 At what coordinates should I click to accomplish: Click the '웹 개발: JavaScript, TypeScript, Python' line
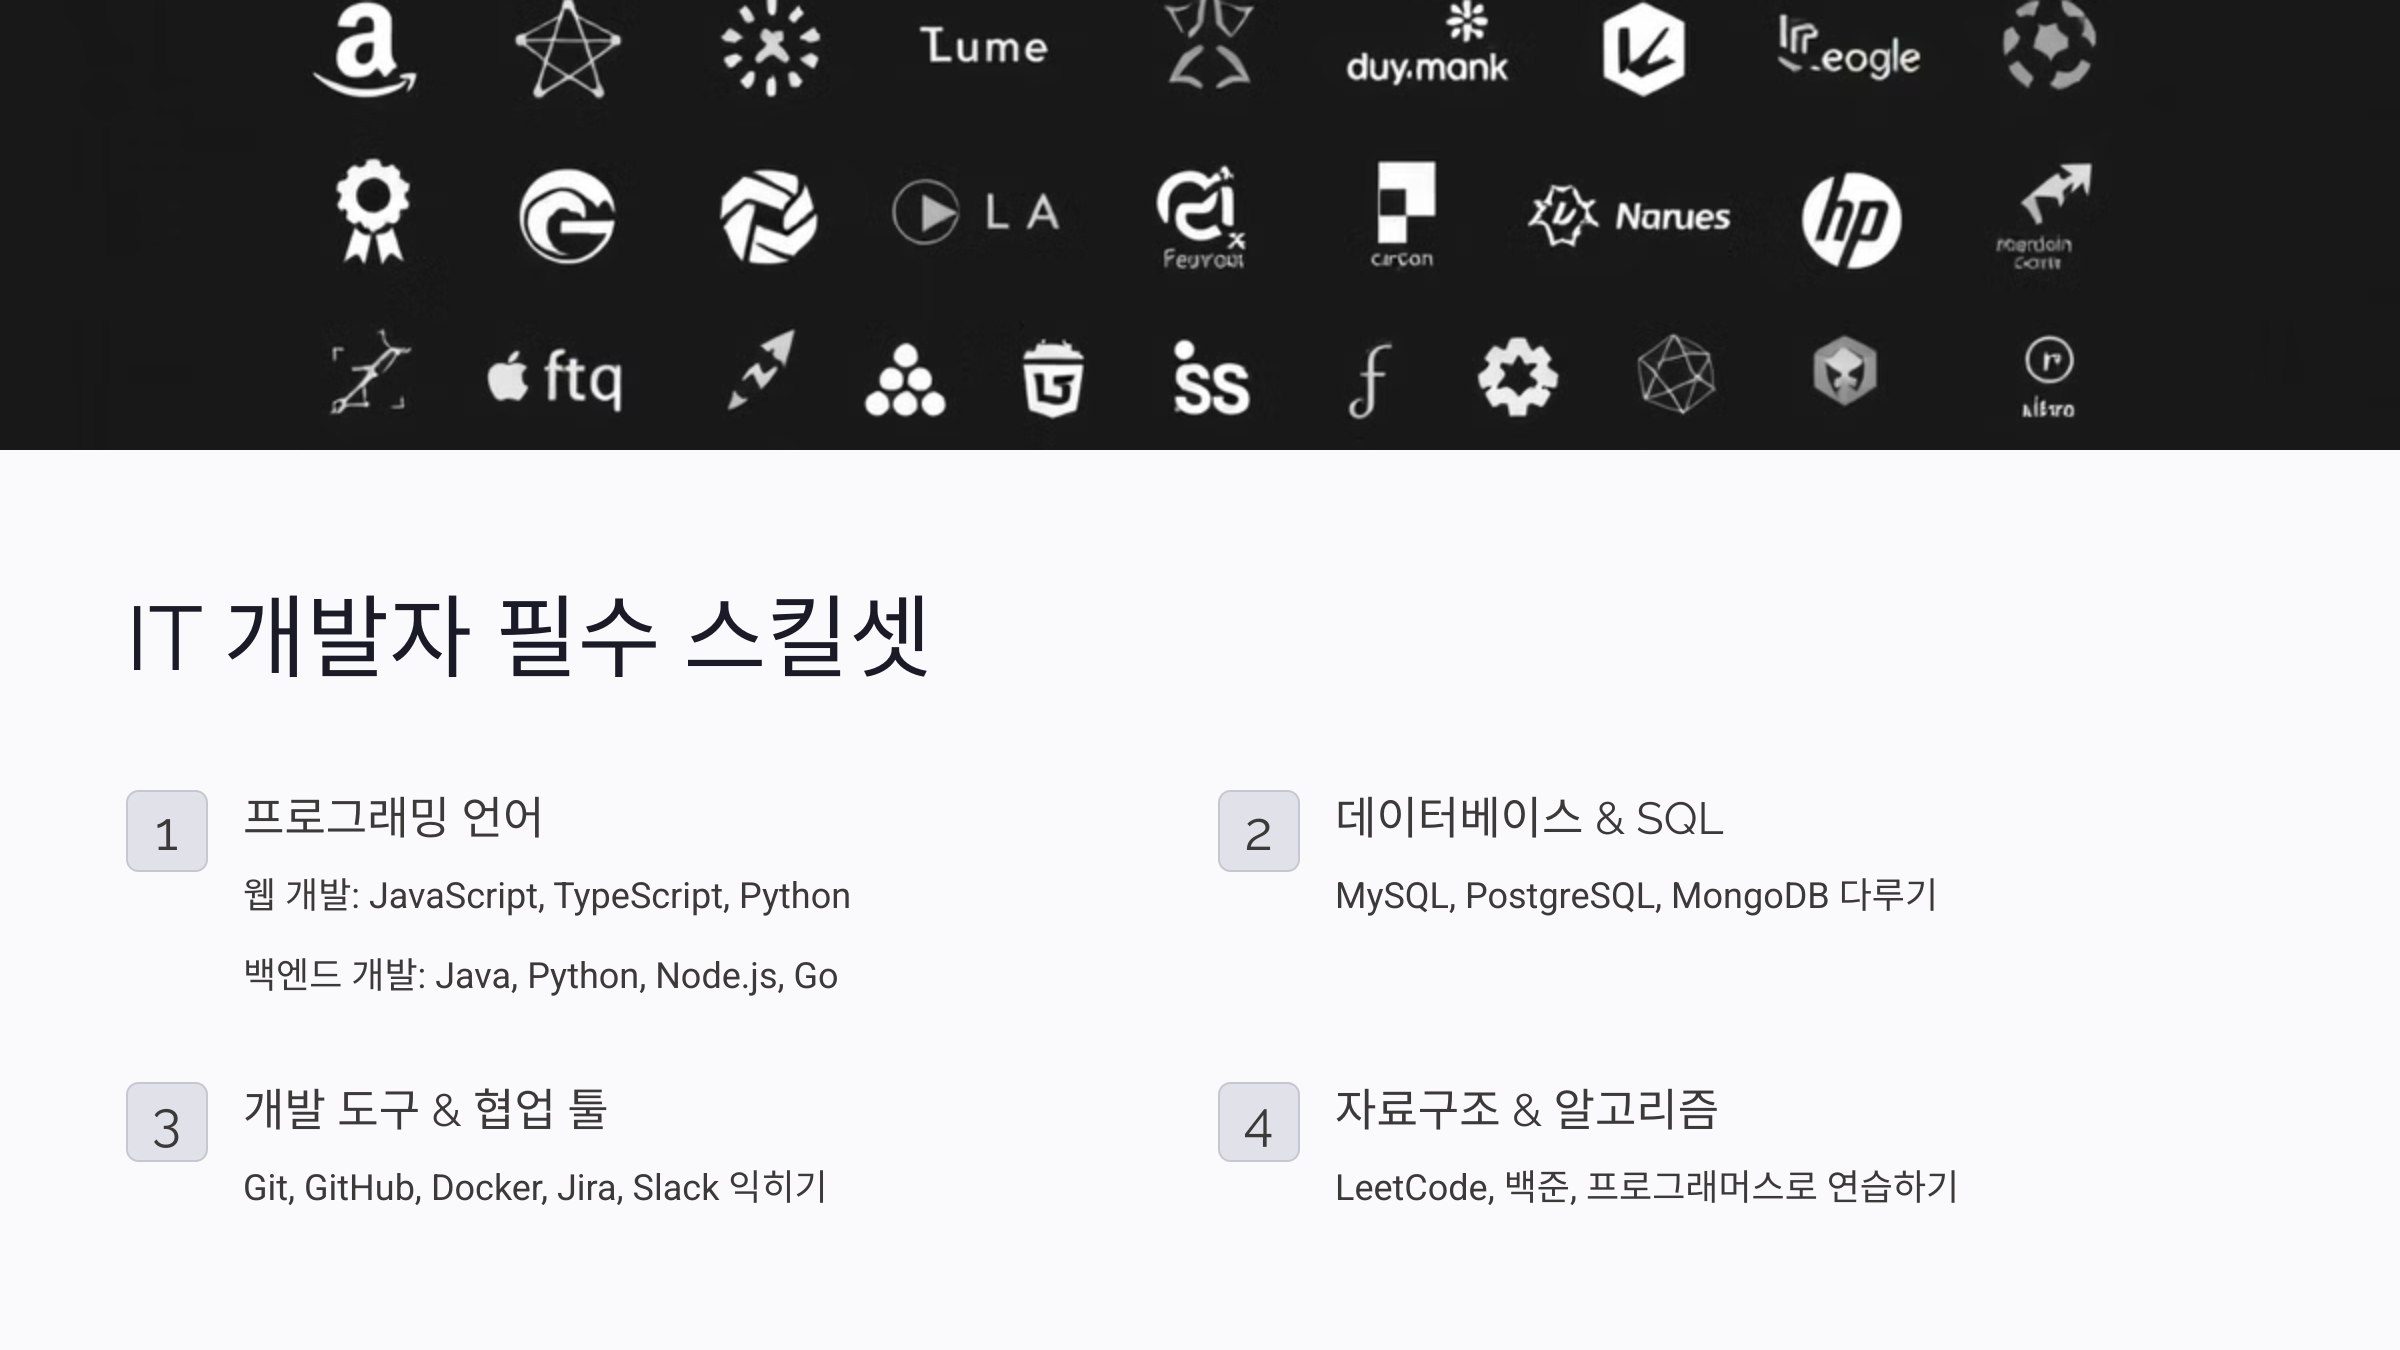(547, 895)
